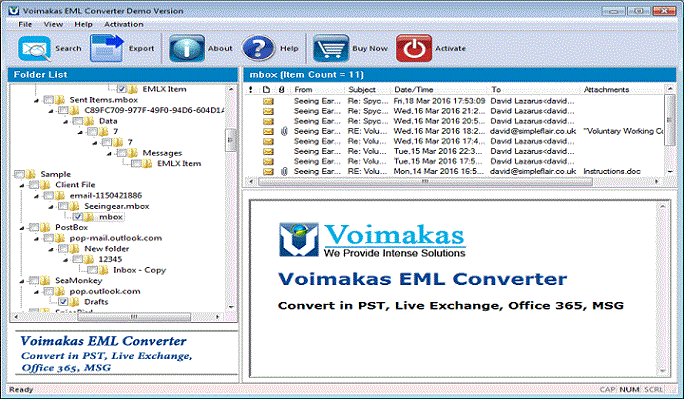This screenshot has height=399, width=684.
Task: Open the File menu
Action: point(25,24)
